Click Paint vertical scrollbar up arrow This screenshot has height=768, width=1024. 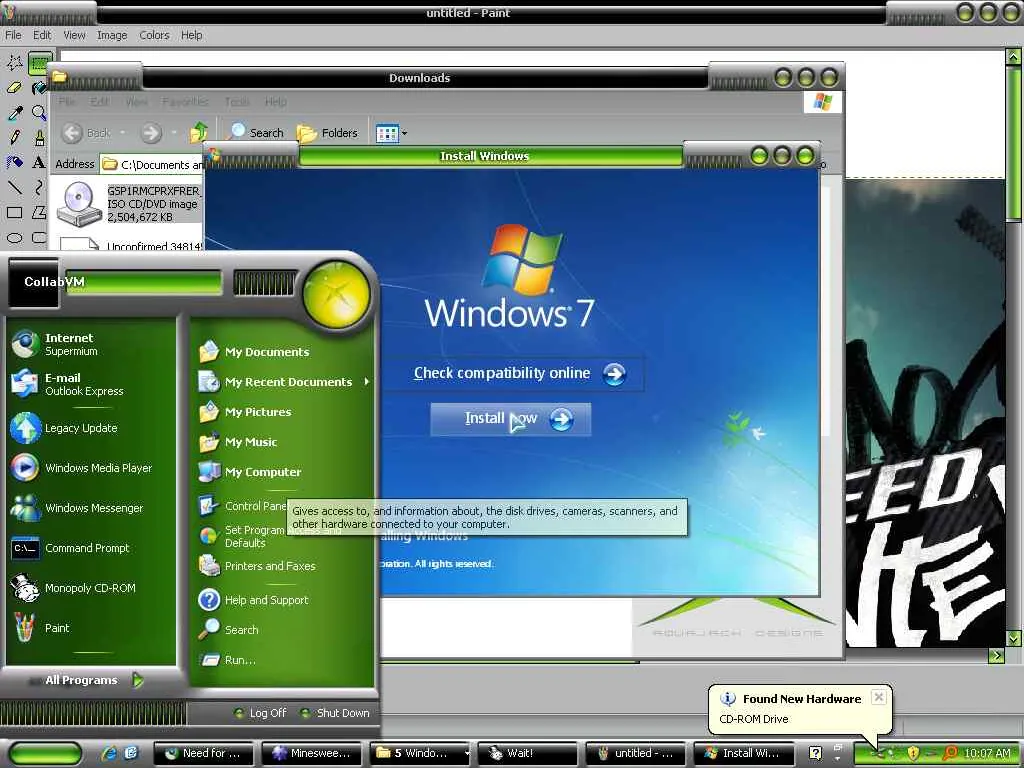(x=1013, y=57)
